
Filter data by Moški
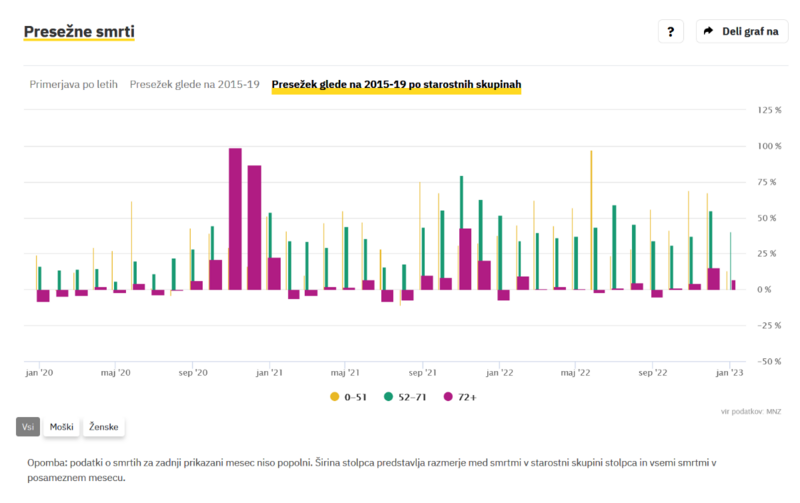(61, 427)
